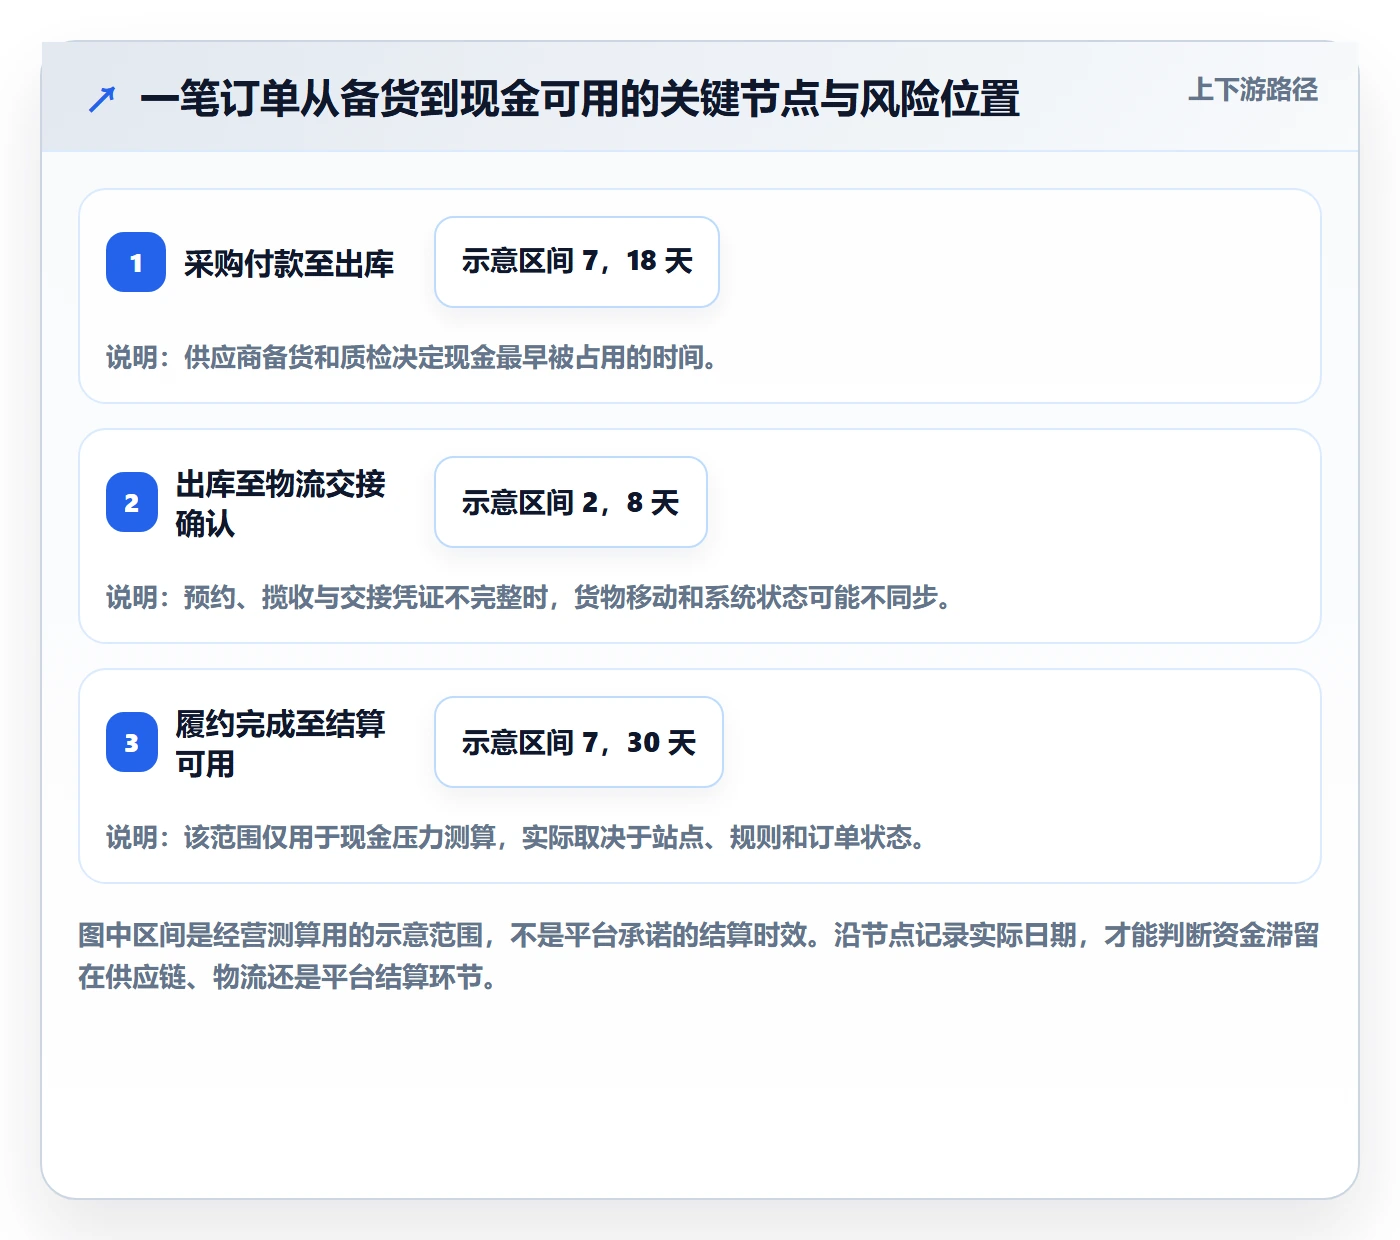Click the 履约完成至结算可用 step heading
1400x1240 pixels.
[x=281, y=743]
